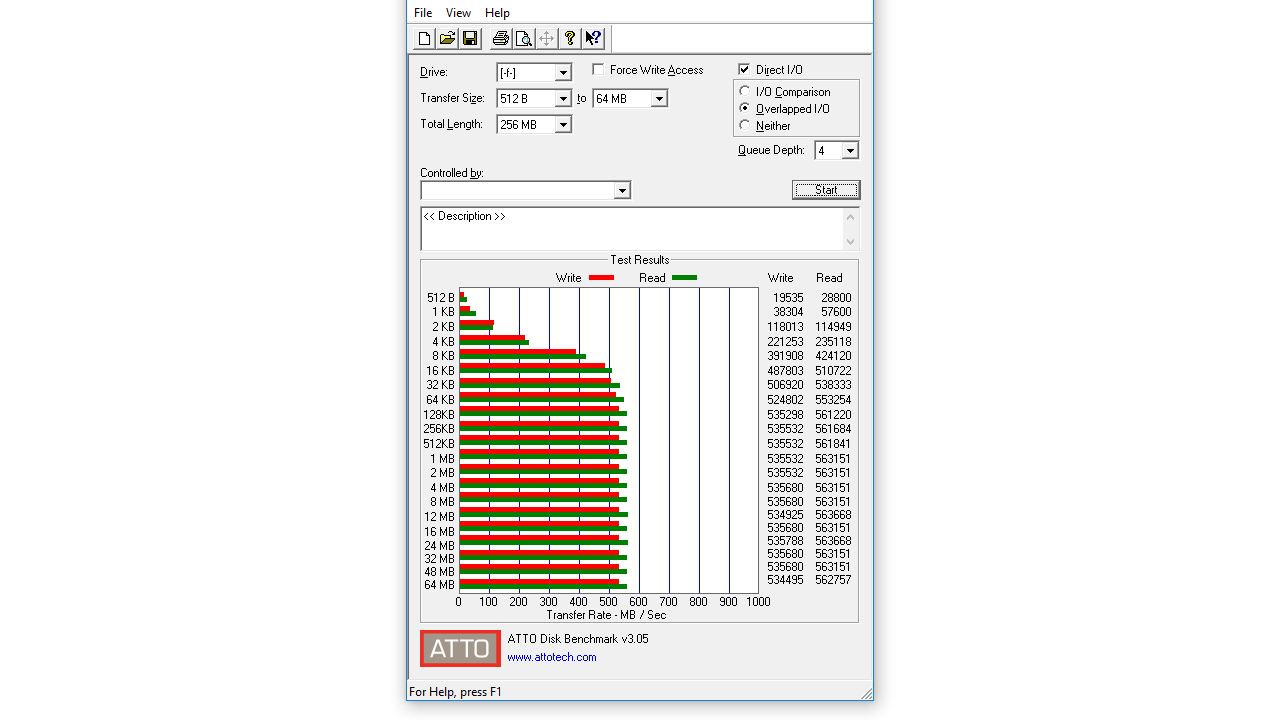Click read value 553254
The image size is (1280, 720).
click(x=833, y=400)
